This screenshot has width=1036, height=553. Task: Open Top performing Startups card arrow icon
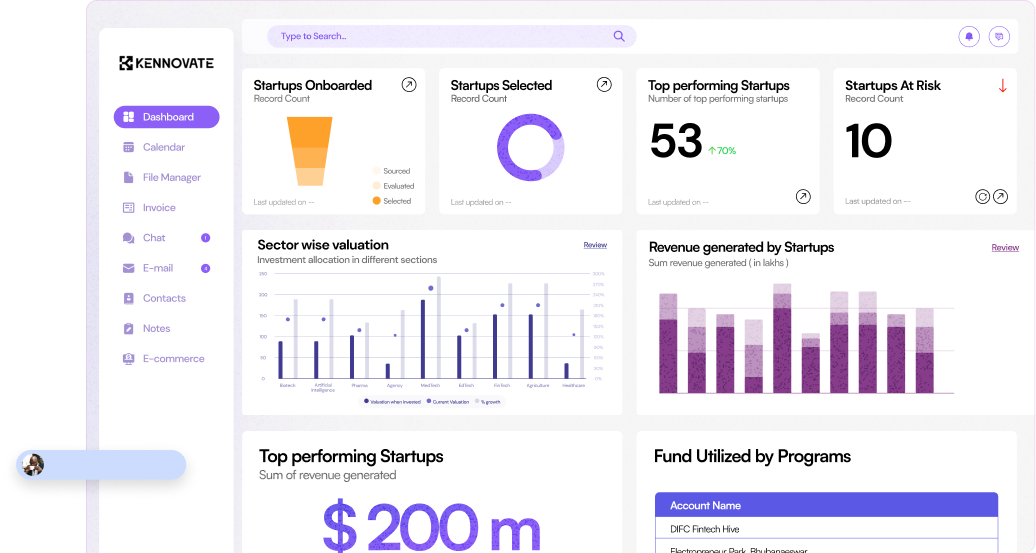click(x=803, y=197)
